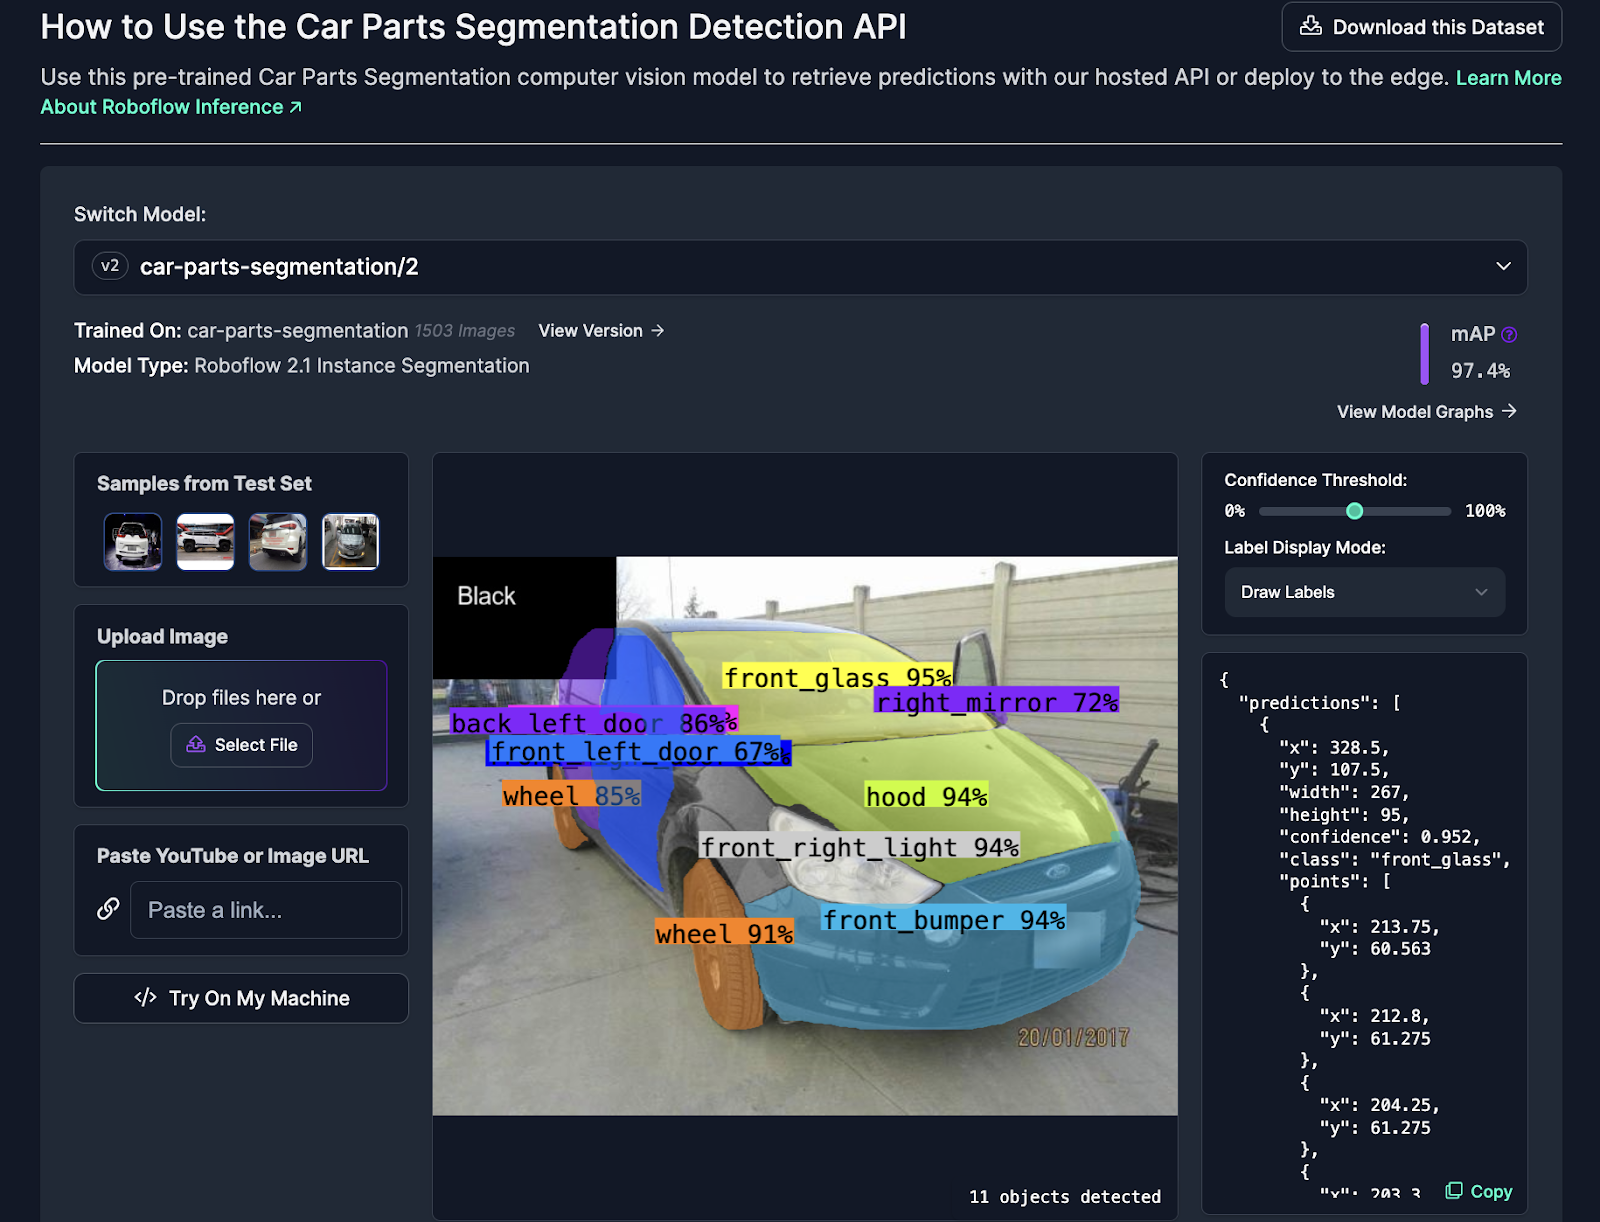Open the View Version link
The height and width of the screenshot is (1222, 1600).
(601, 331)
